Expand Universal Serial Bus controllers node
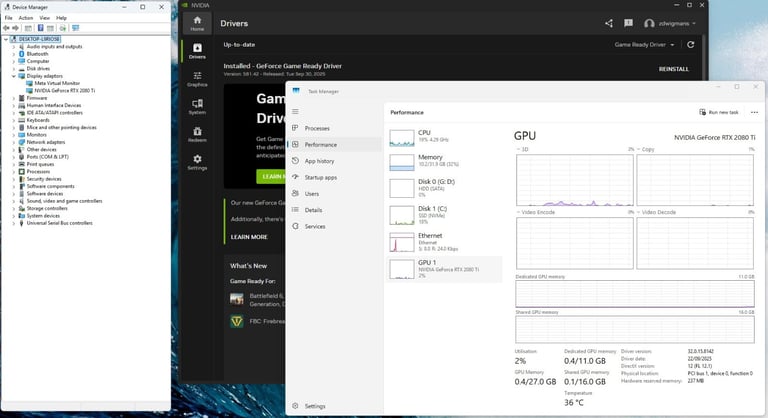 (14, 223)
